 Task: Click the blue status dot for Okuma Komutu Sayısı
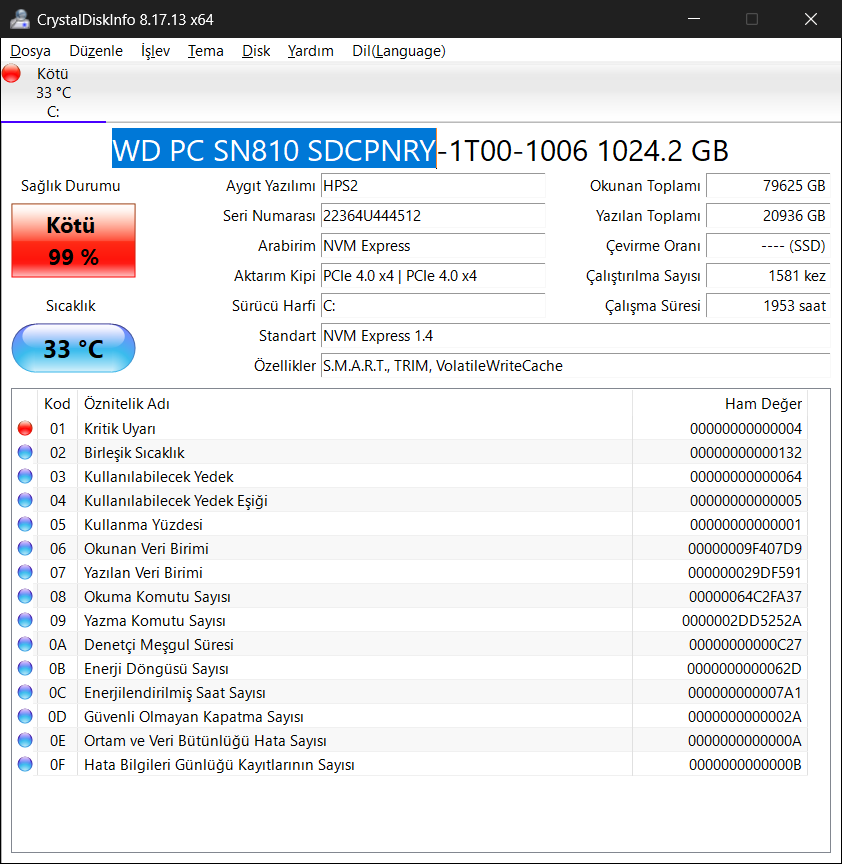tap(25, 596)
